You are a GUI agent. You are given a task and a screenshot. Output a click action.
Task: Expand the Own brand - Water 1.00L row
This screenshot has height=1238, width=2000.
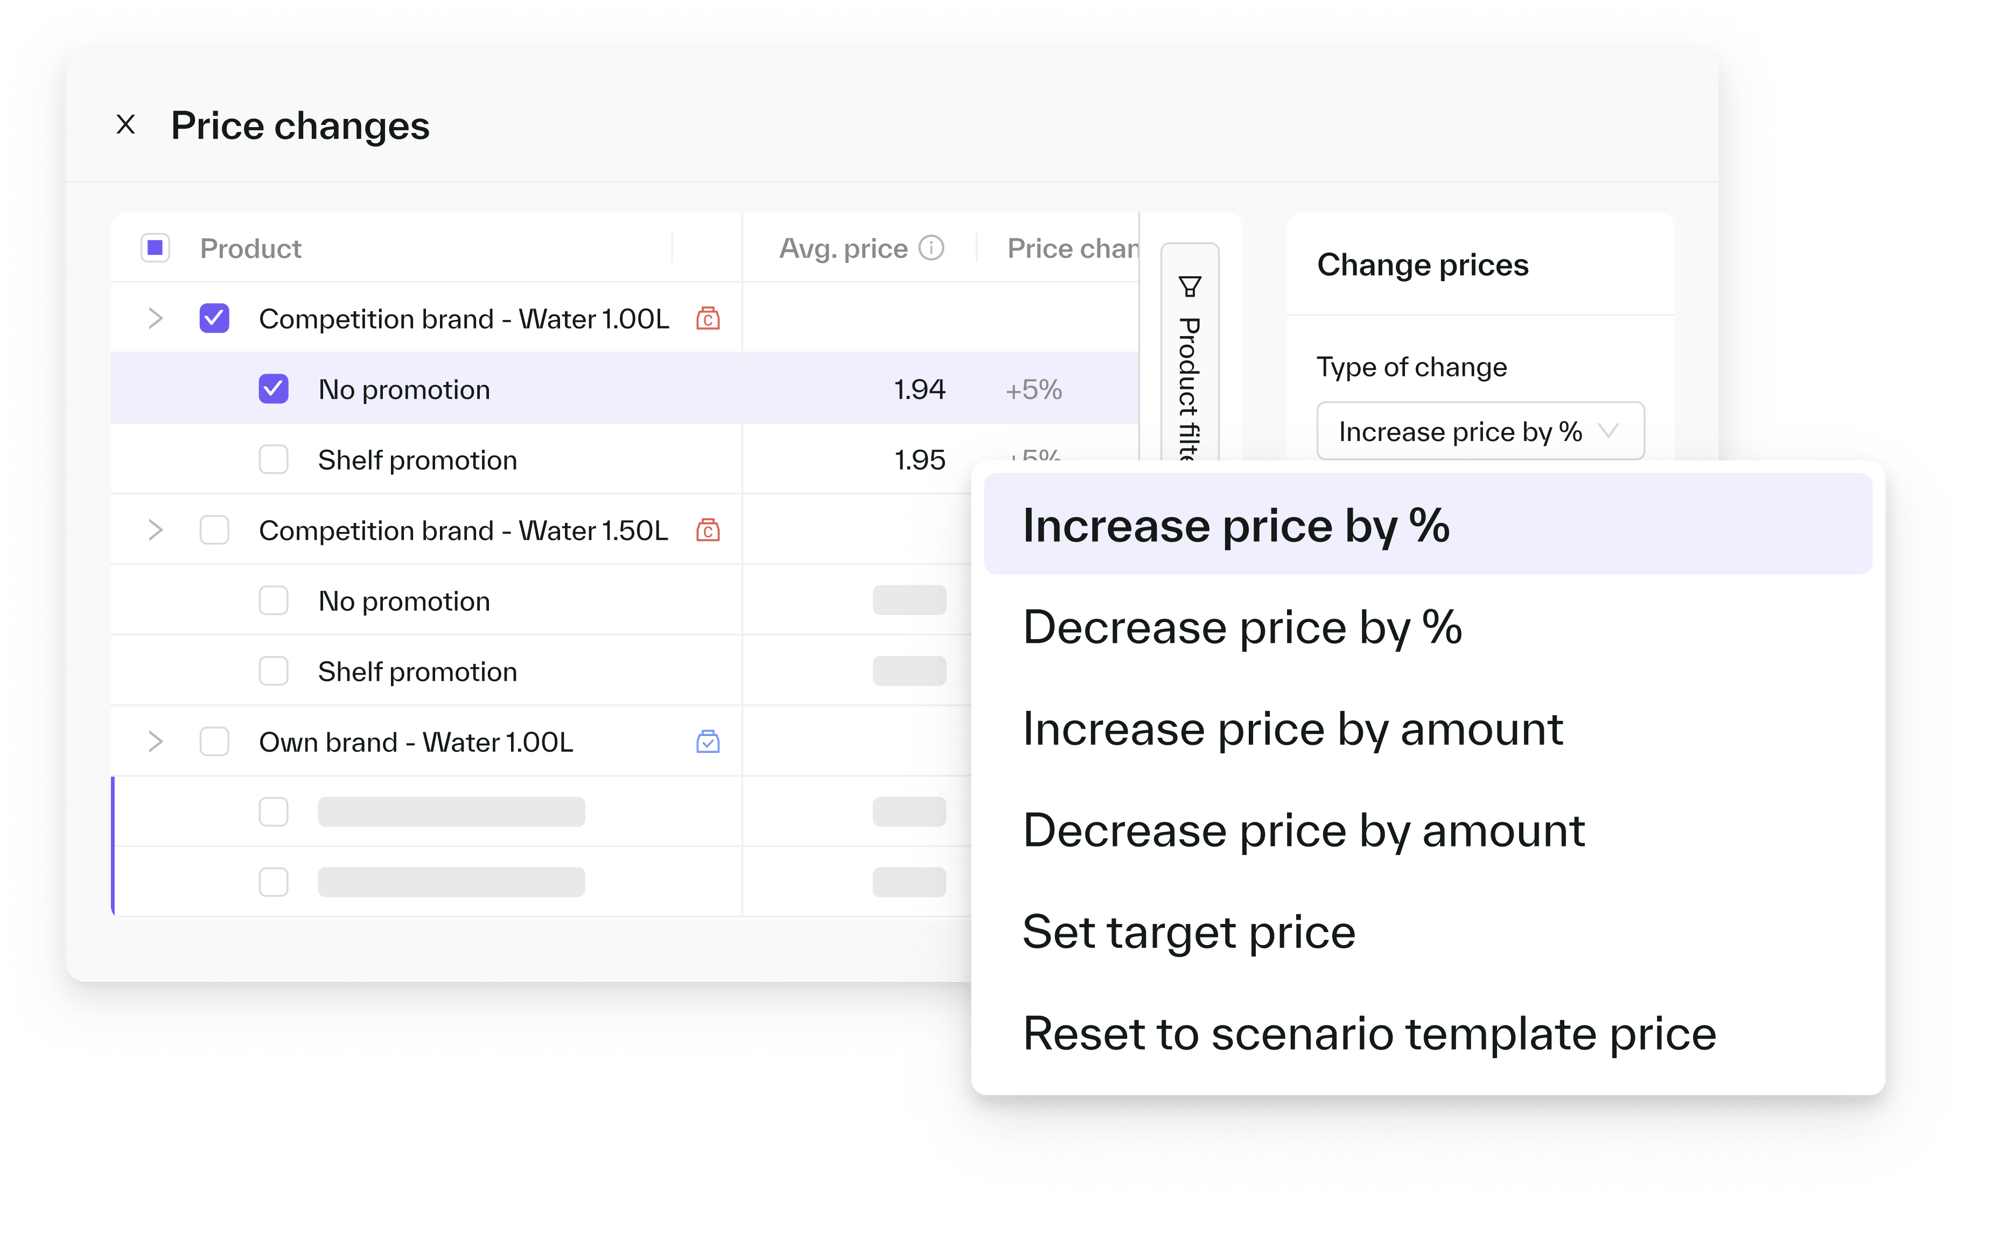point(156,741)
